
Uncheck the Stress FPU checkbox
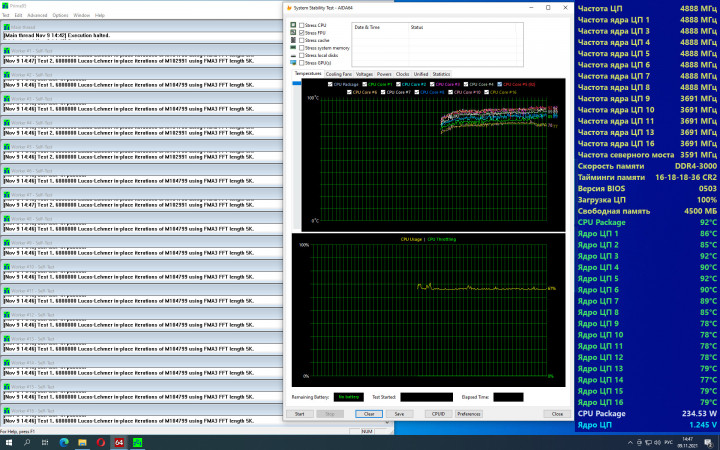(301, 33)
